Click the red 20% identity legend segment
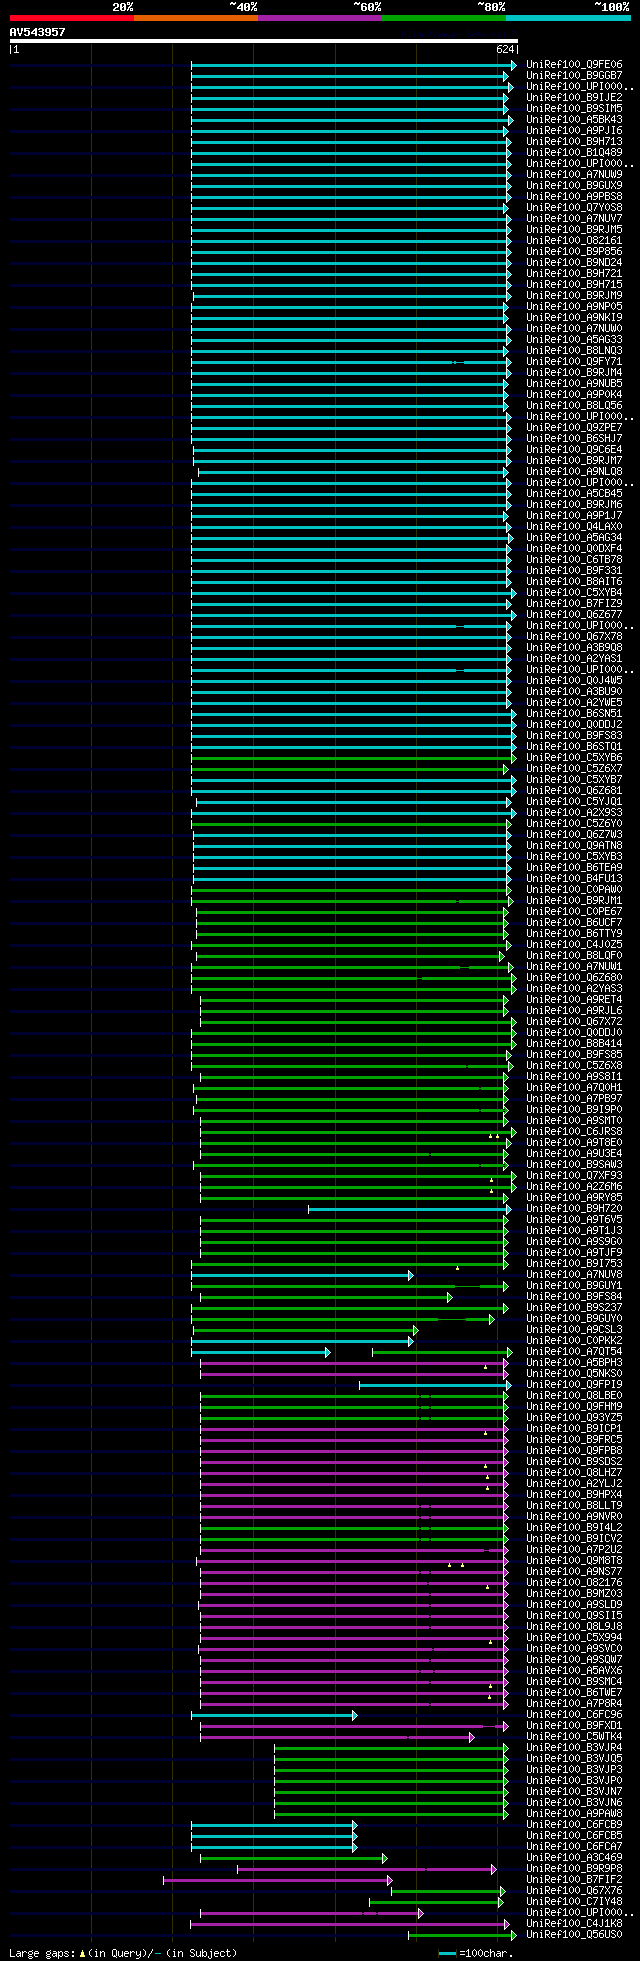The width and height of the screenshot is (640, 1961). [x=71, y=18]
